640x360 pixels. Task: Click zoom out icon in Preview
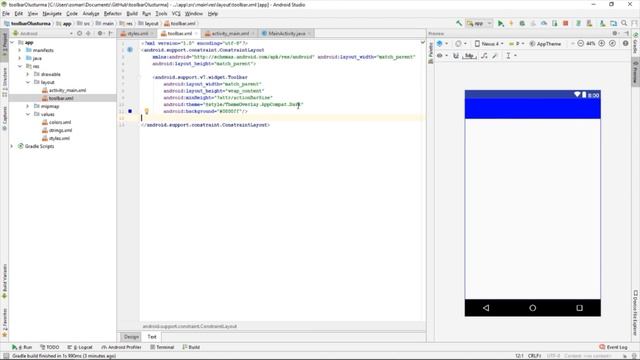click(x=580, y=44)
